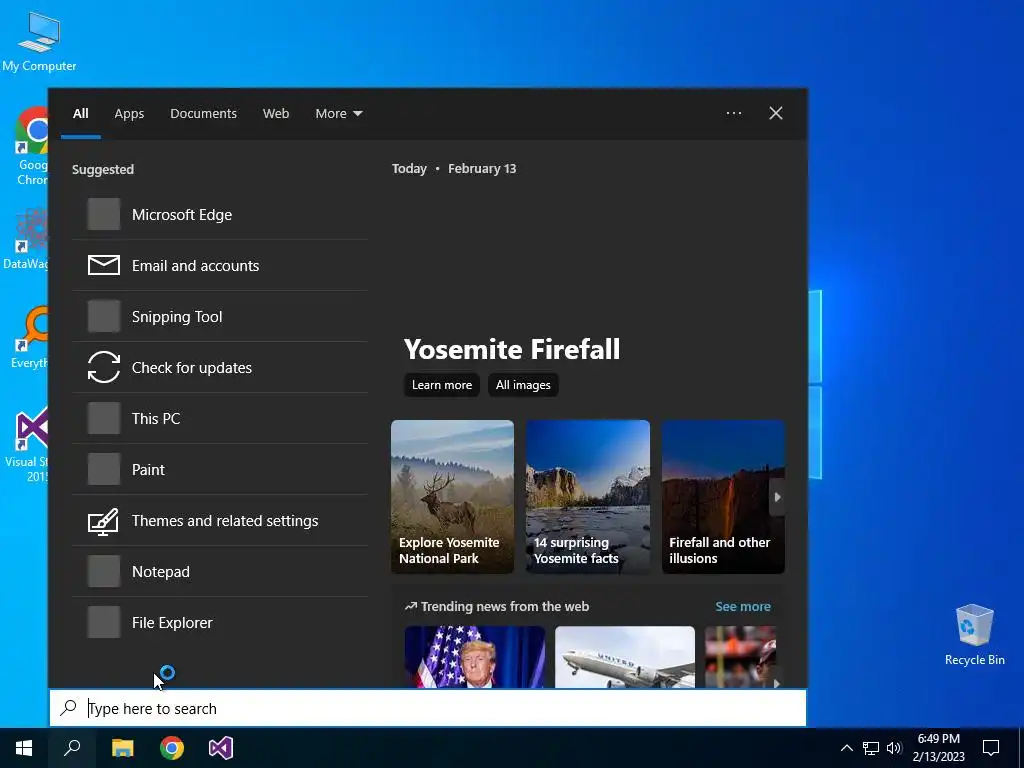
Task: Click the Today February 13 date header
Action: pos(454,168)
